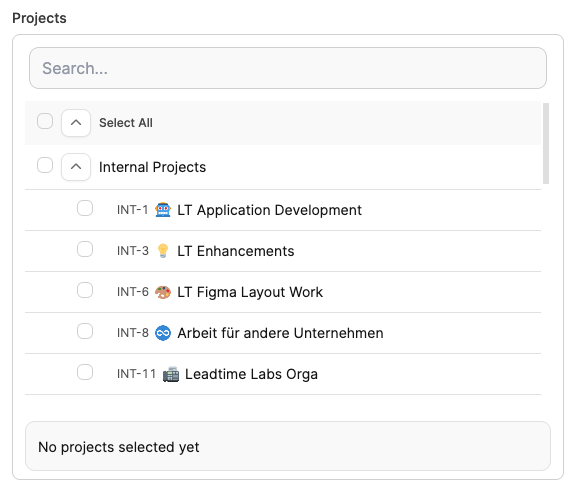Click the Select All label text
578x494 pixels.
click(x=126, y=123)
